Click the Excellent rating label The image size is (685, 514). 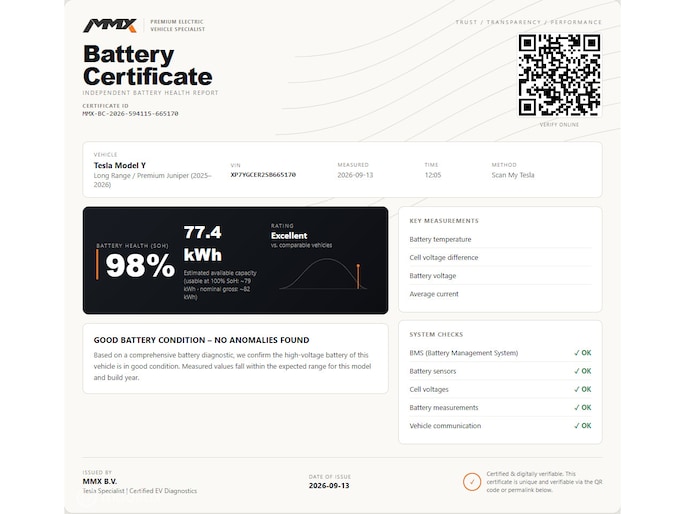click(289, 236)
